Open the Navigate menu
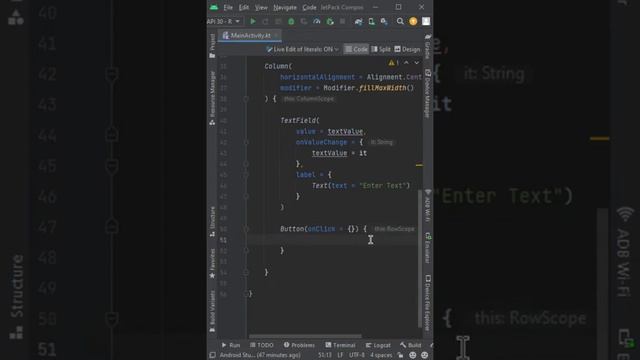 pyautogui.click(x=285, y=7)
